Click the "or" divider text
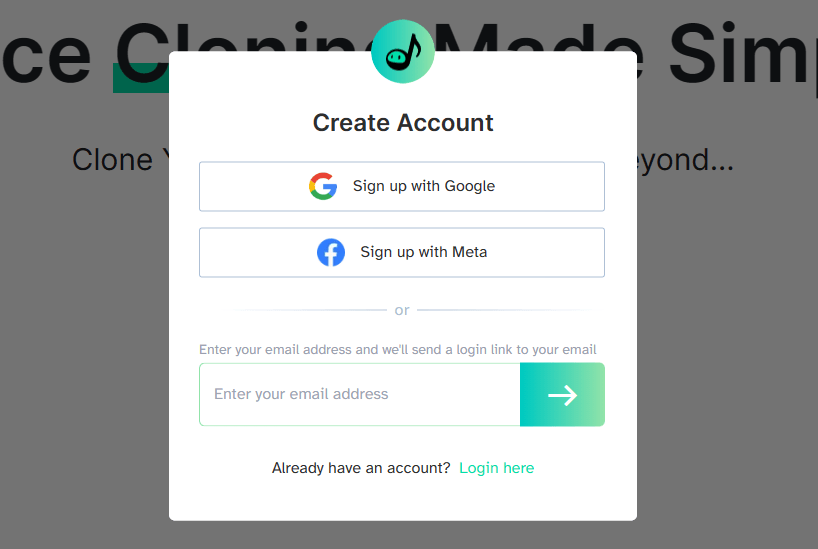Viewport: 818px width, 549px height. [402, 311]
